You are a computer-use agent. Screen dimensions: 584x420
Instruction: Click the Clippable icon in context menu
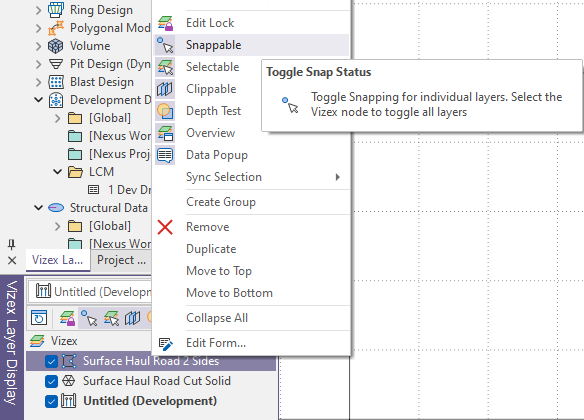165,89
